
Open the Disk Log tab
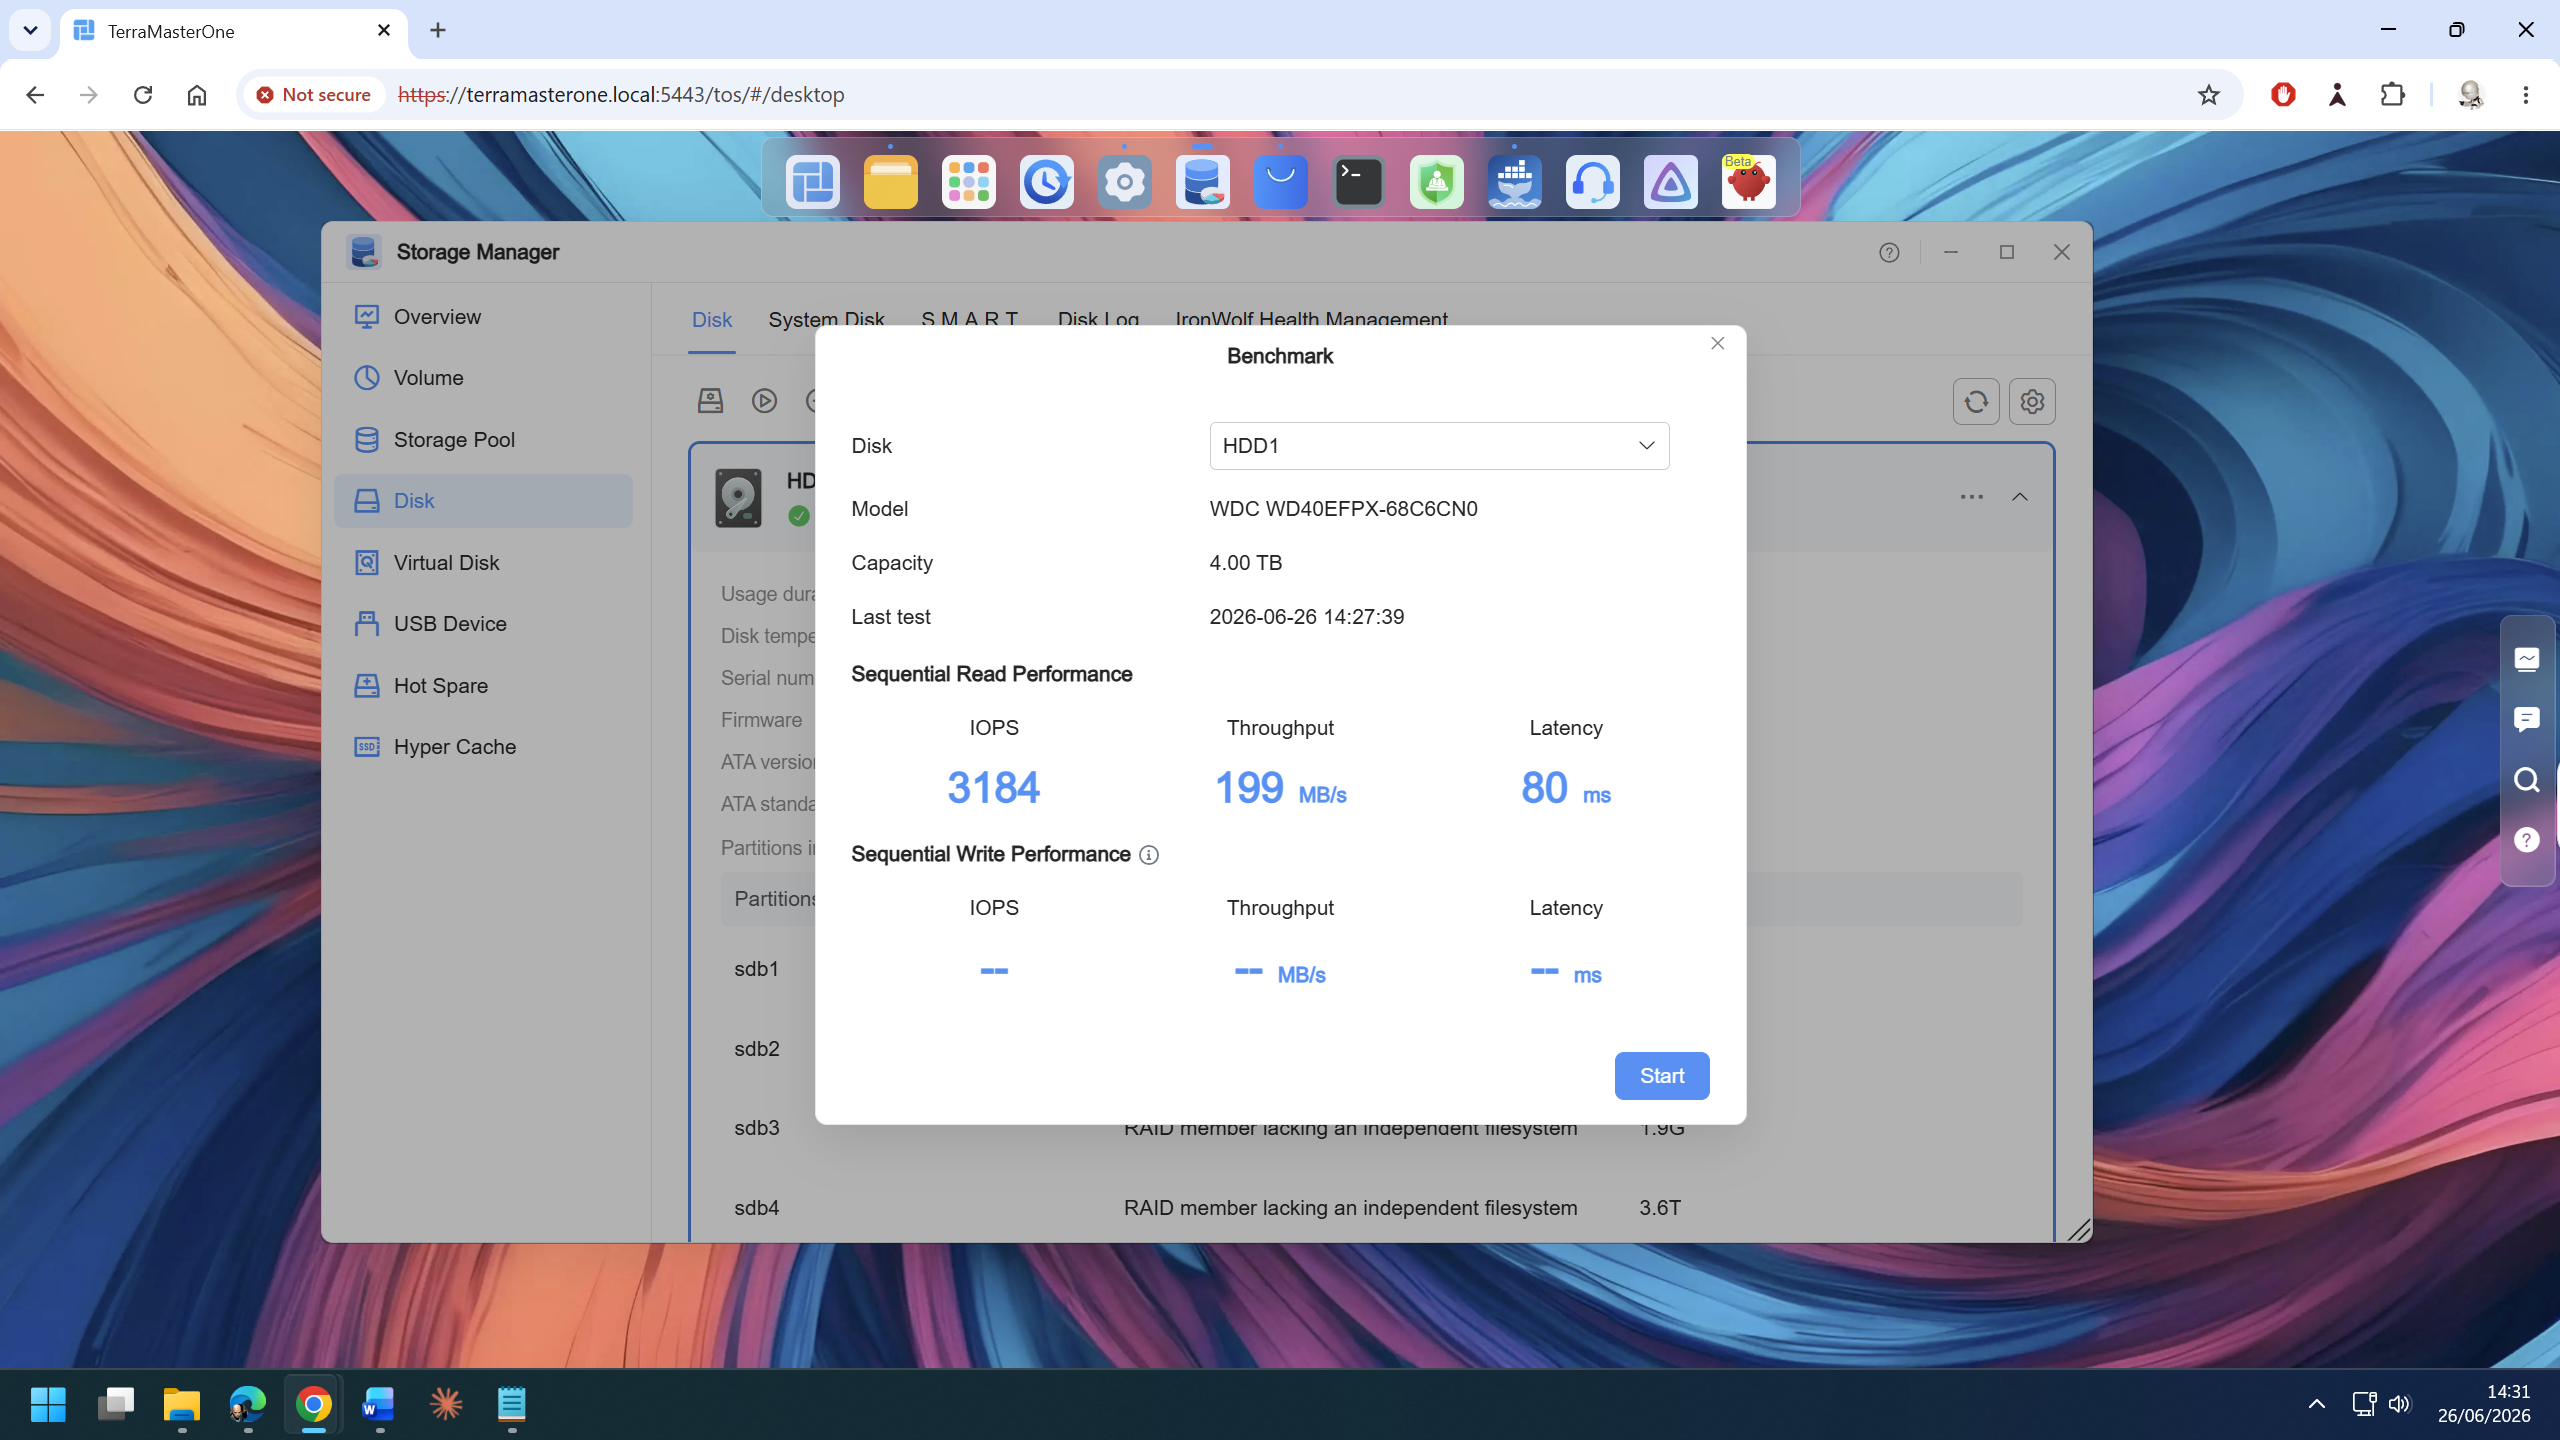pos(1098,320)
